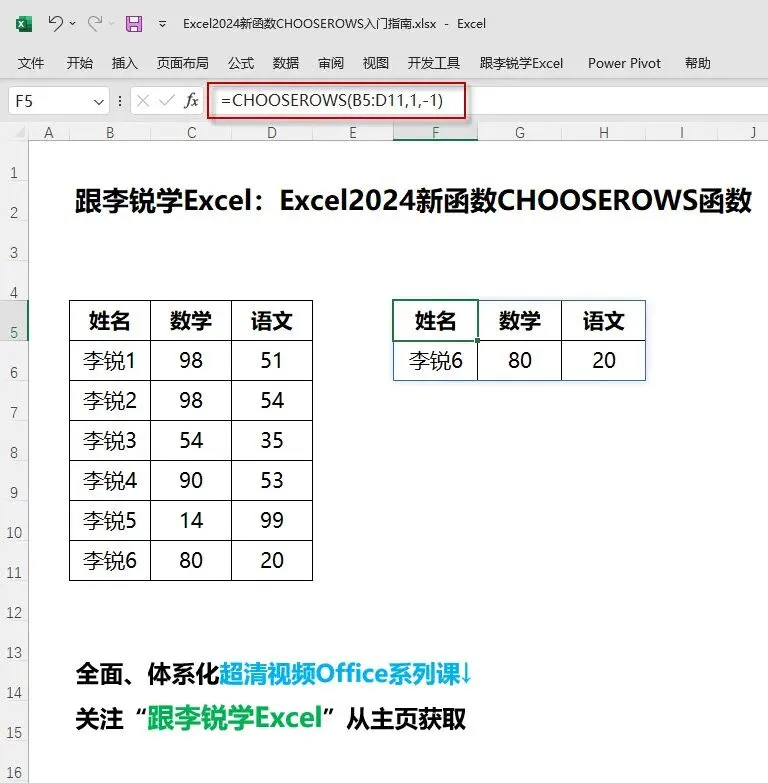Select result header cell 姓名 in F5

click(x=435, y=321)
